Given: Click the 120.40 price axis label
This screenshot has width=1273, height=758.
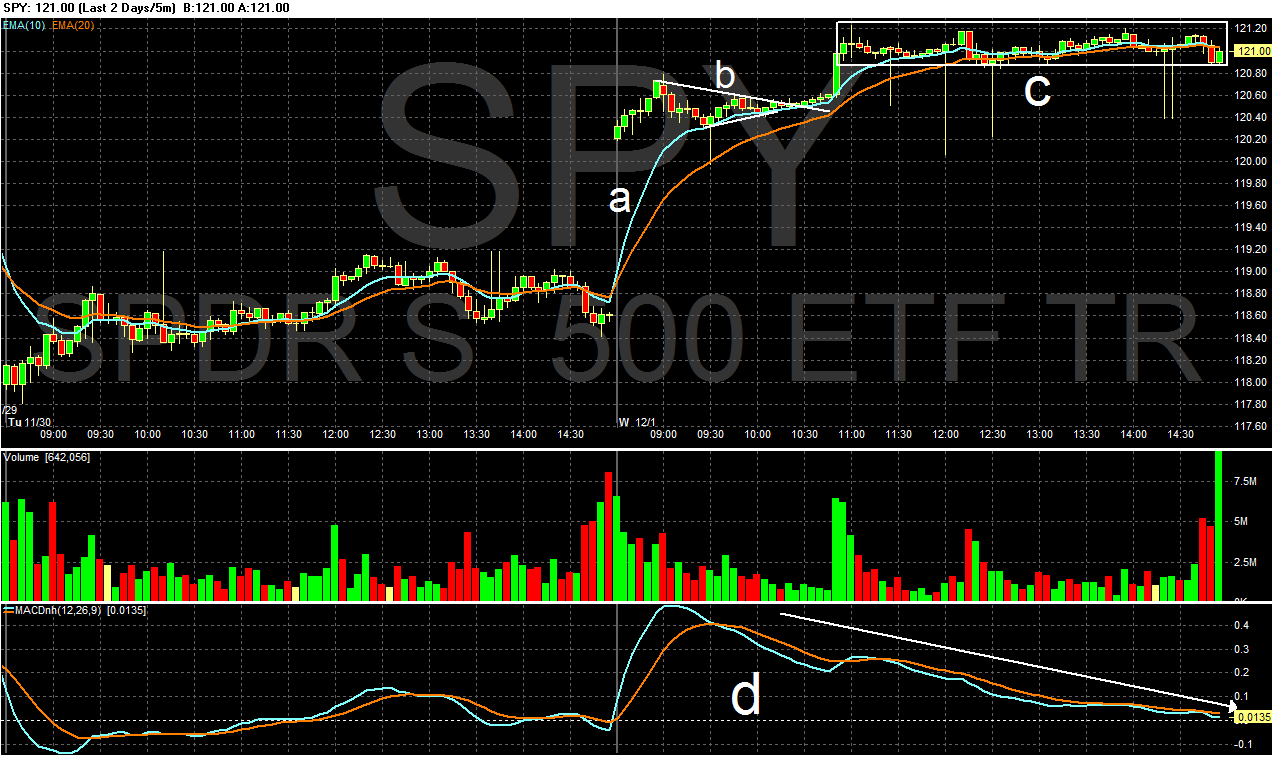Looking at the screenshot, I should click(1253, 117).
